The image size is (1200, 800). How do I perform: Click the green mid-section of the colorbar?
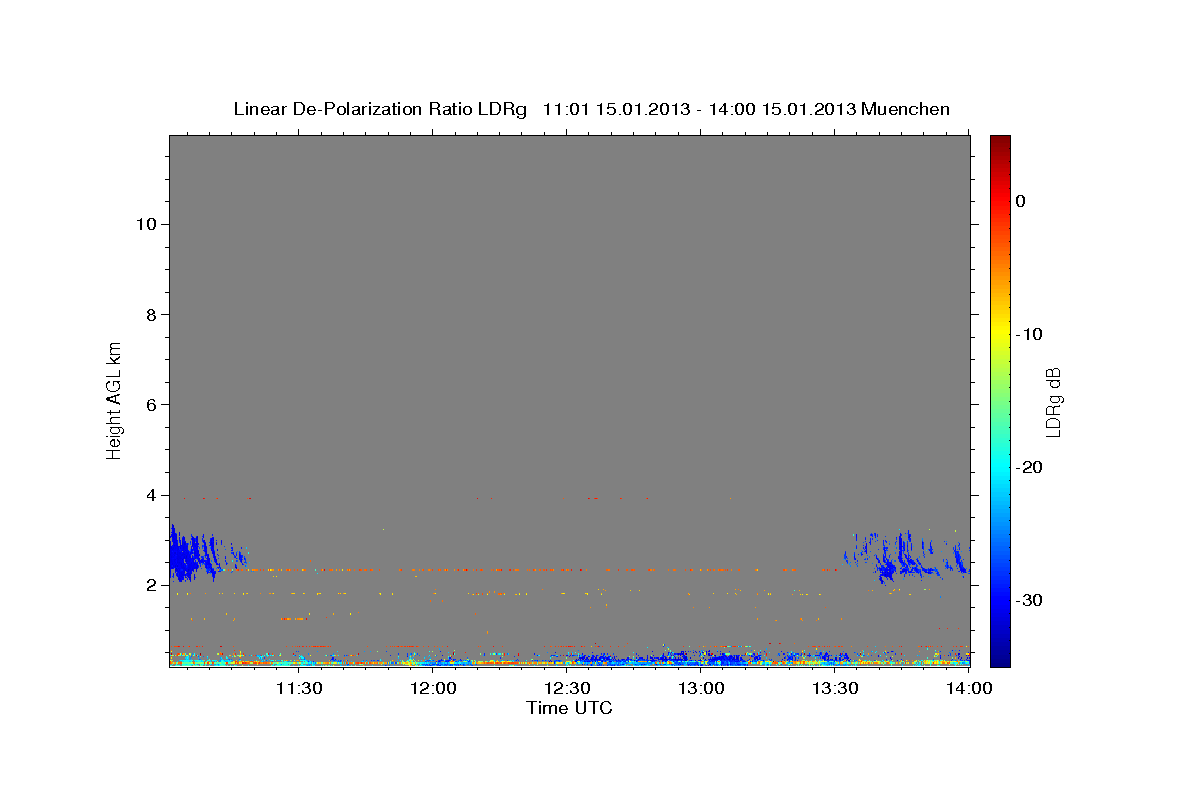pyautogui.click(x=1000, y=400)
